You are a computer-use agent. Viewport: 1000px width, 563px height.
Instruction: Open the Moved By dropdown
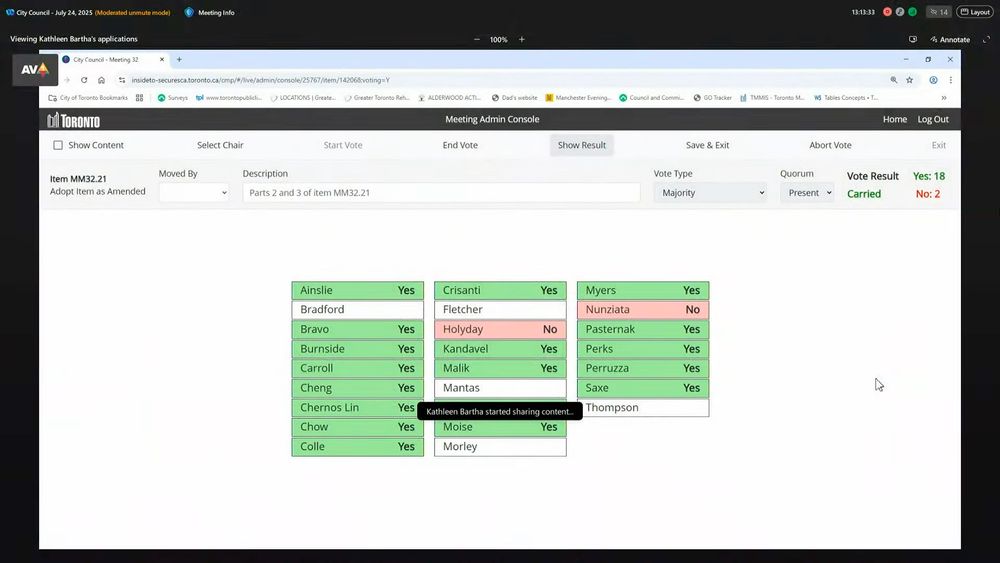tap(194, 193)
